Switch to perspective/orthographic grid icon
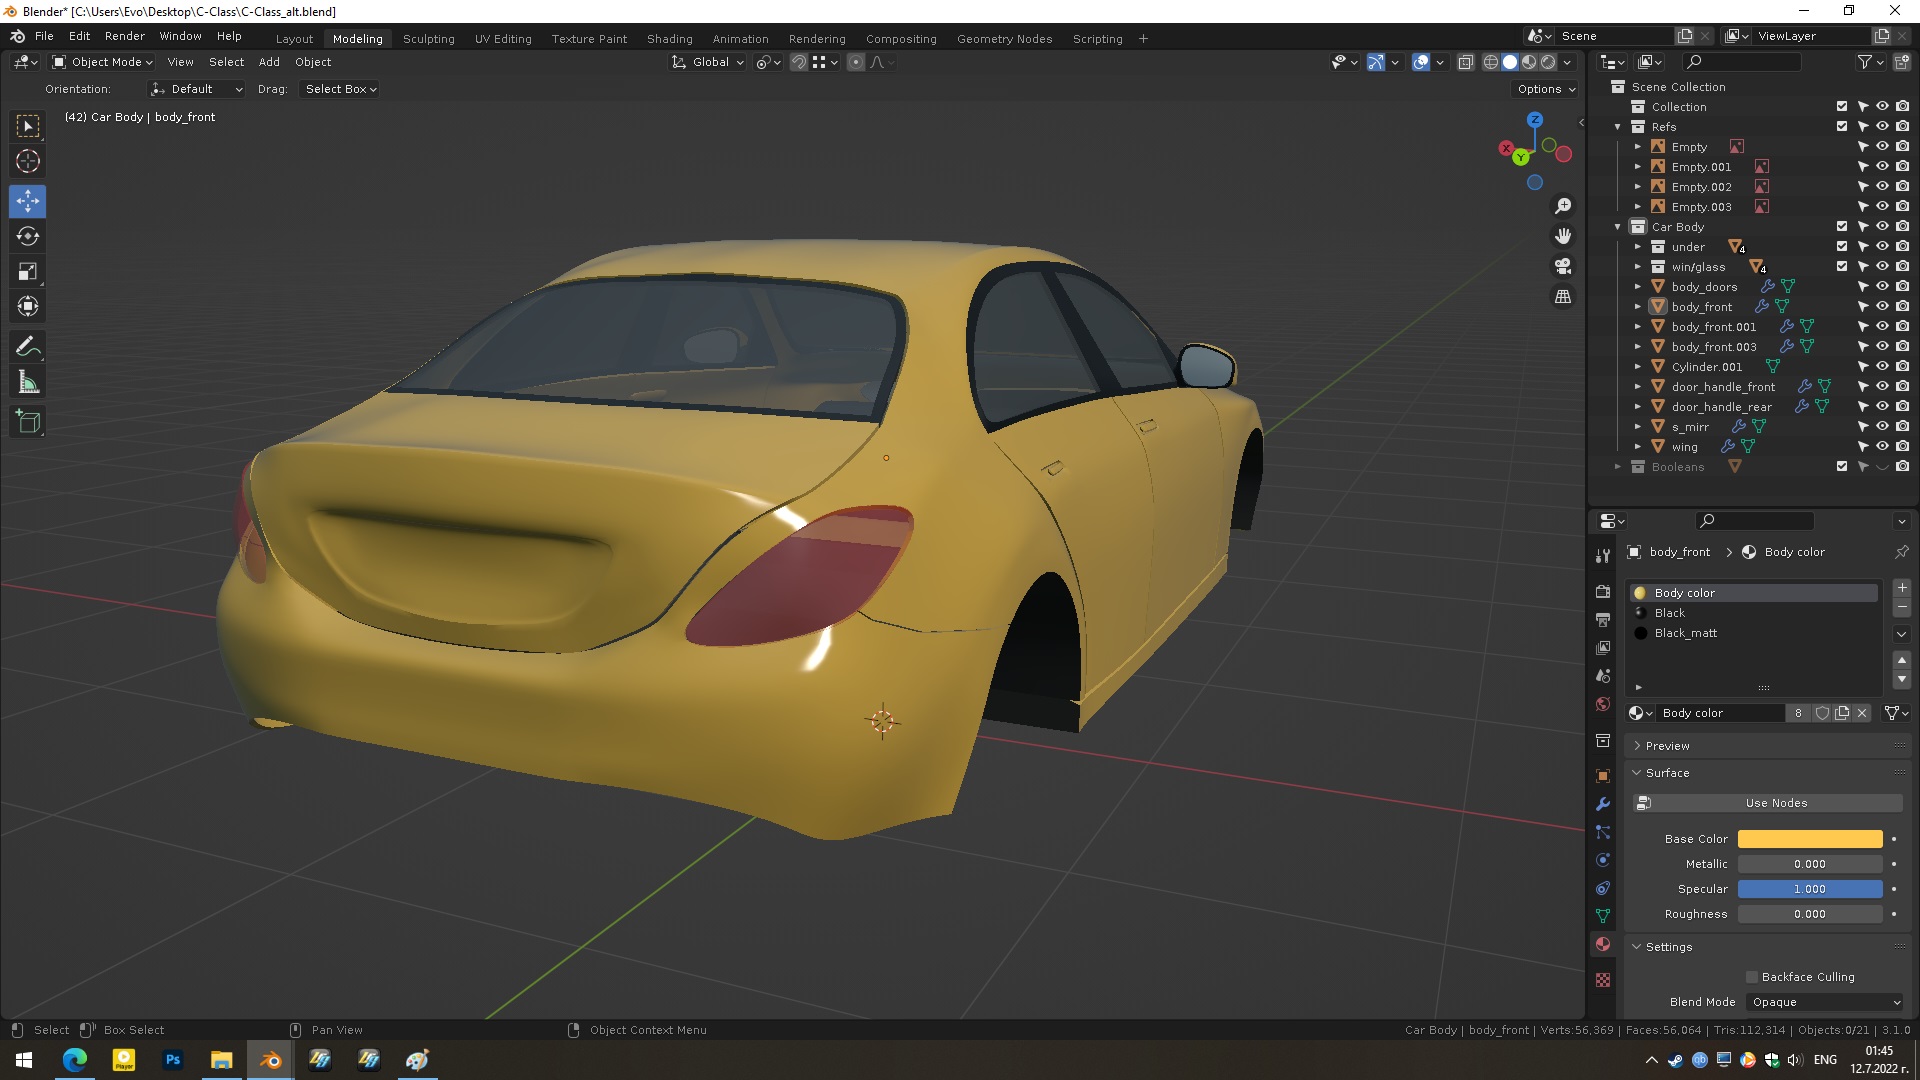The height and width of the screenshot is (1080, 1920). point(1563,297)
